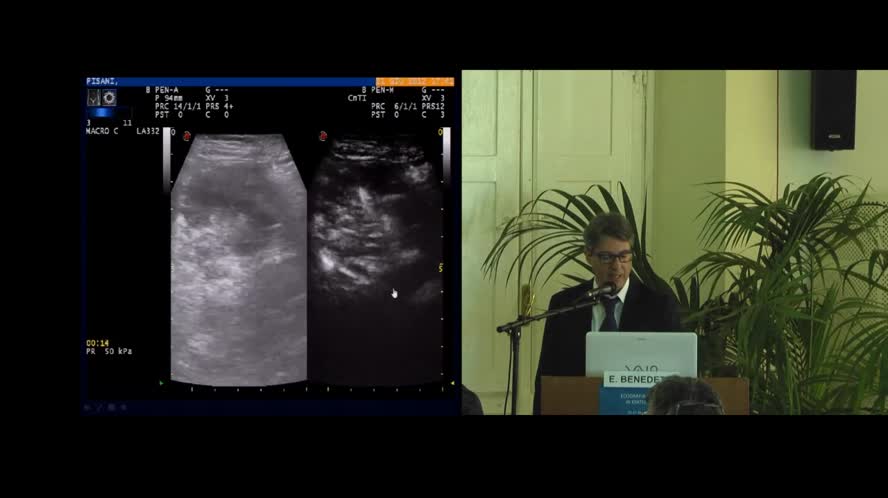
Task: Click the blue glowing indicator under the header icons
Action: pyautogui.click(x=102, y=113)
